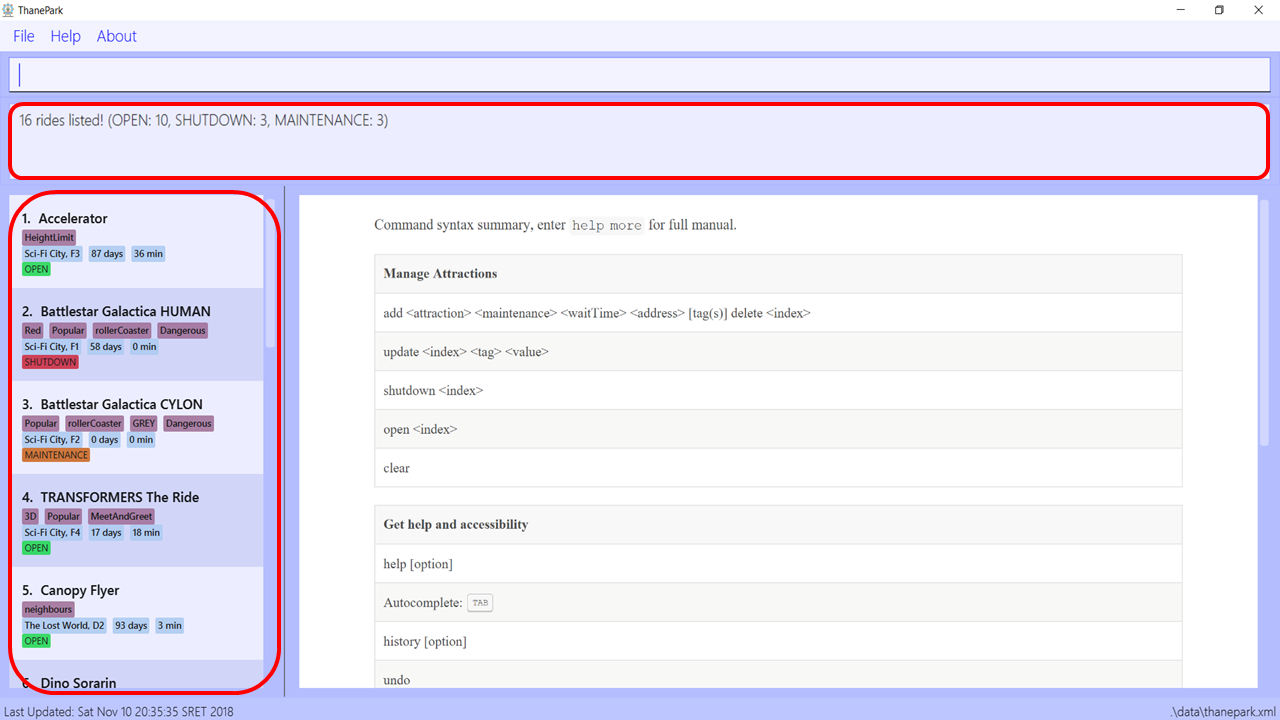
Task: Click 'The Lost World, D2' address label
Action: 64,626
